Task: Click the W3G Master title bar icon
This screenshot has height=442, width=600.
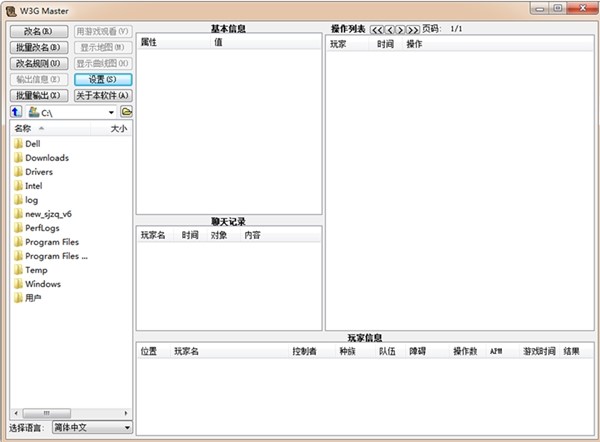Action: coord(11,11)
